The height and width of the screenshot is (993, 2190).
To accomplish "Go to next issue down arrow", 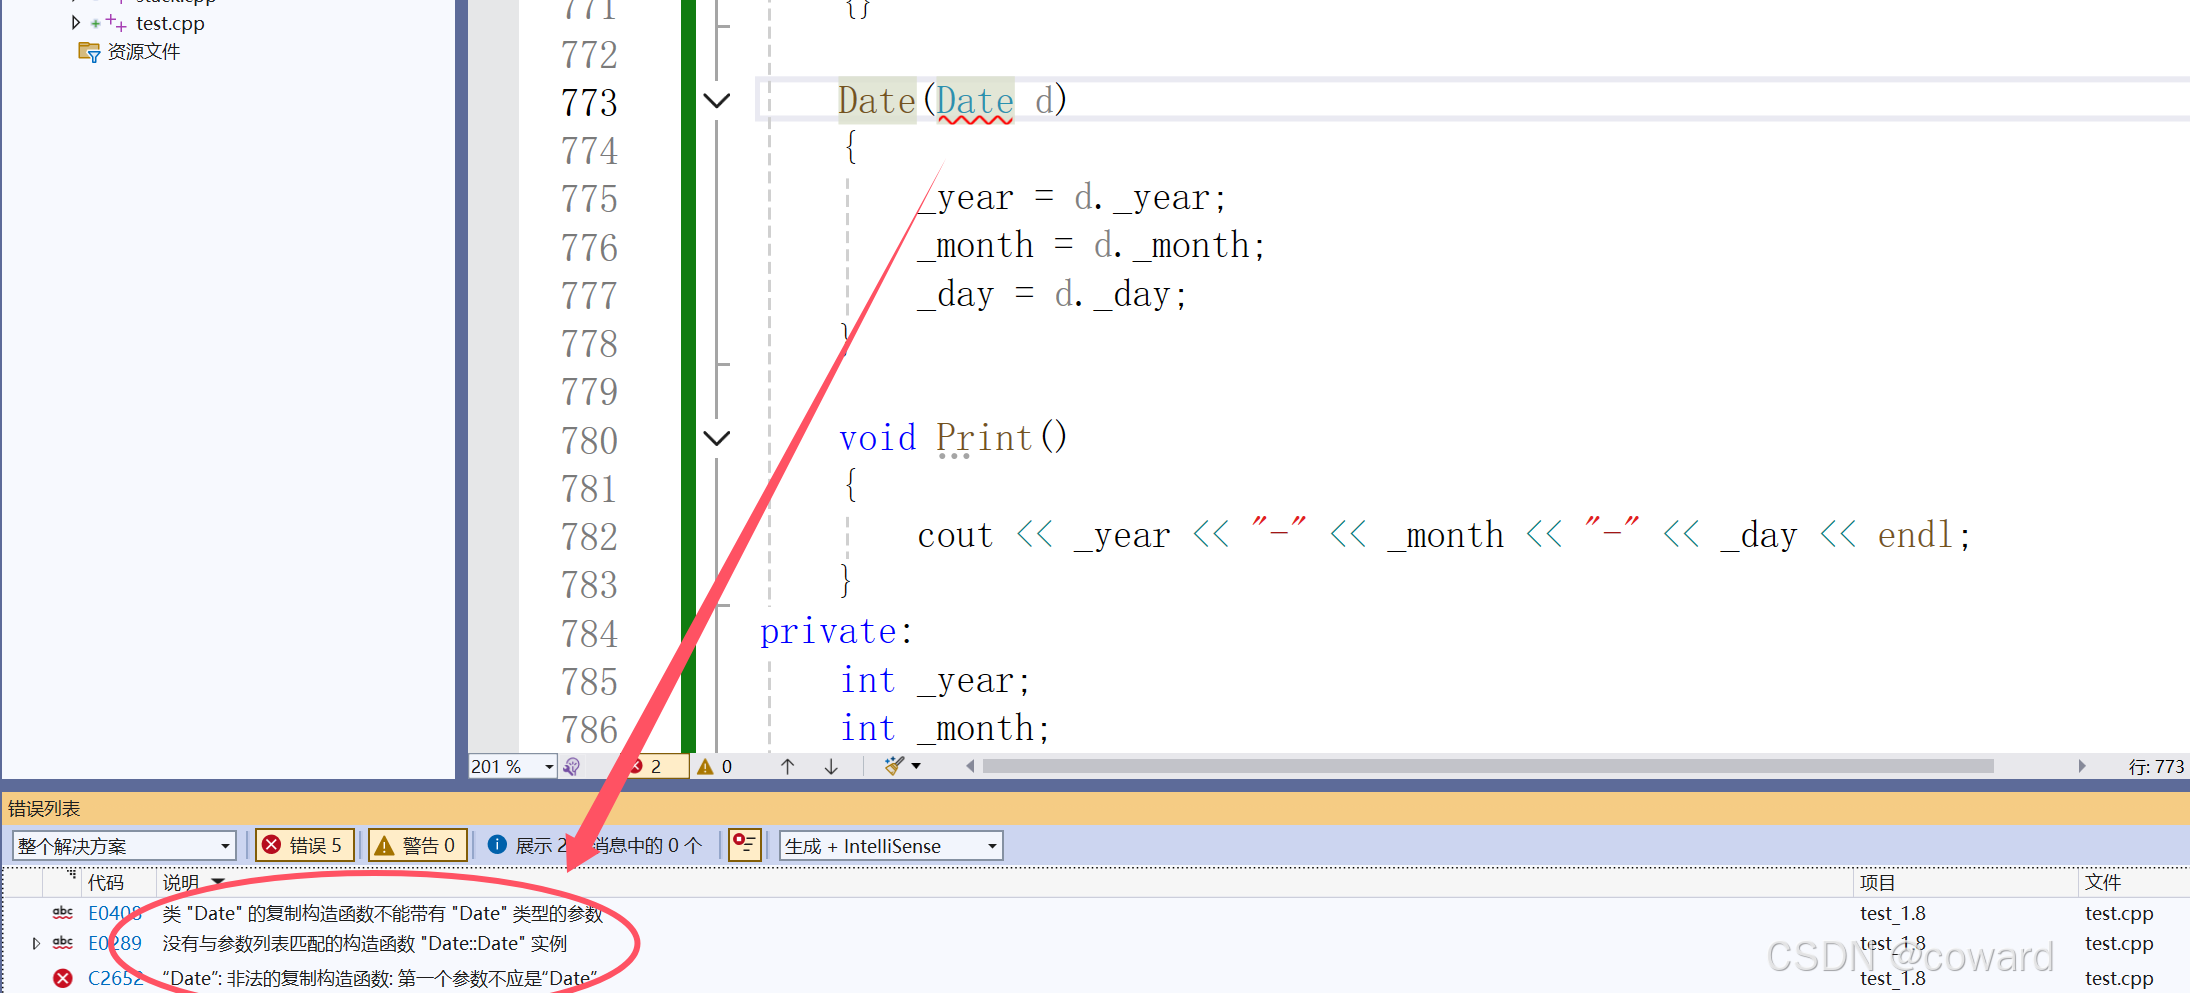I will (x=831, y=766).
